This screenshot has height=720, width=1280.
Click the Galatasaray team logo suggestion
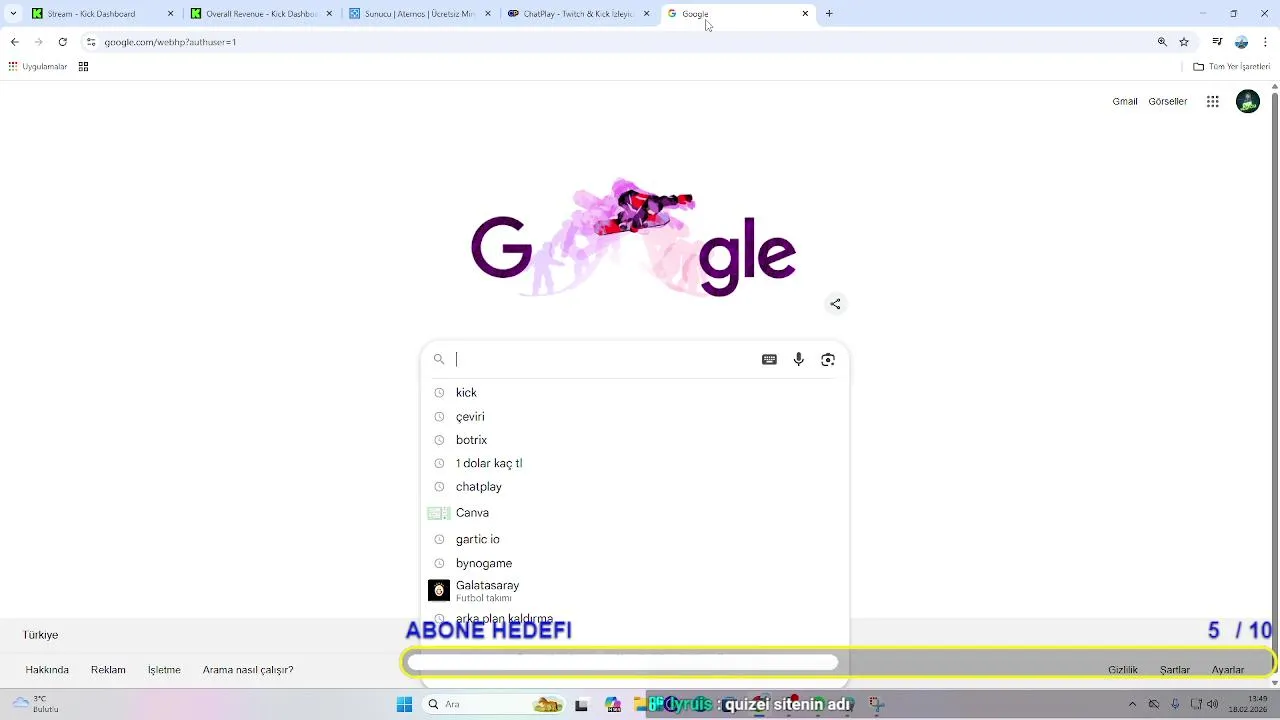tap(439, 591)
